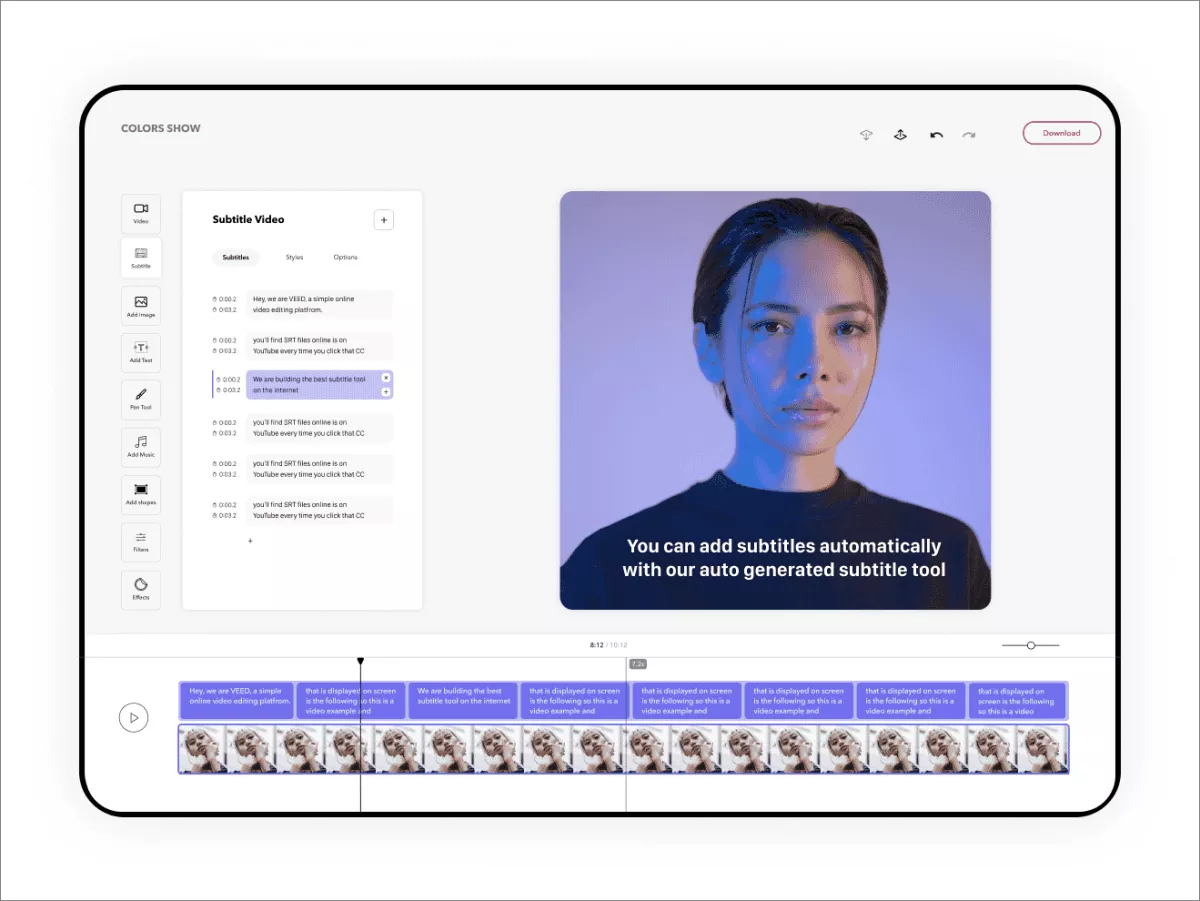Open the Effects panel
The width and height of the screenshot is (1200, 901).
point(141,588)
